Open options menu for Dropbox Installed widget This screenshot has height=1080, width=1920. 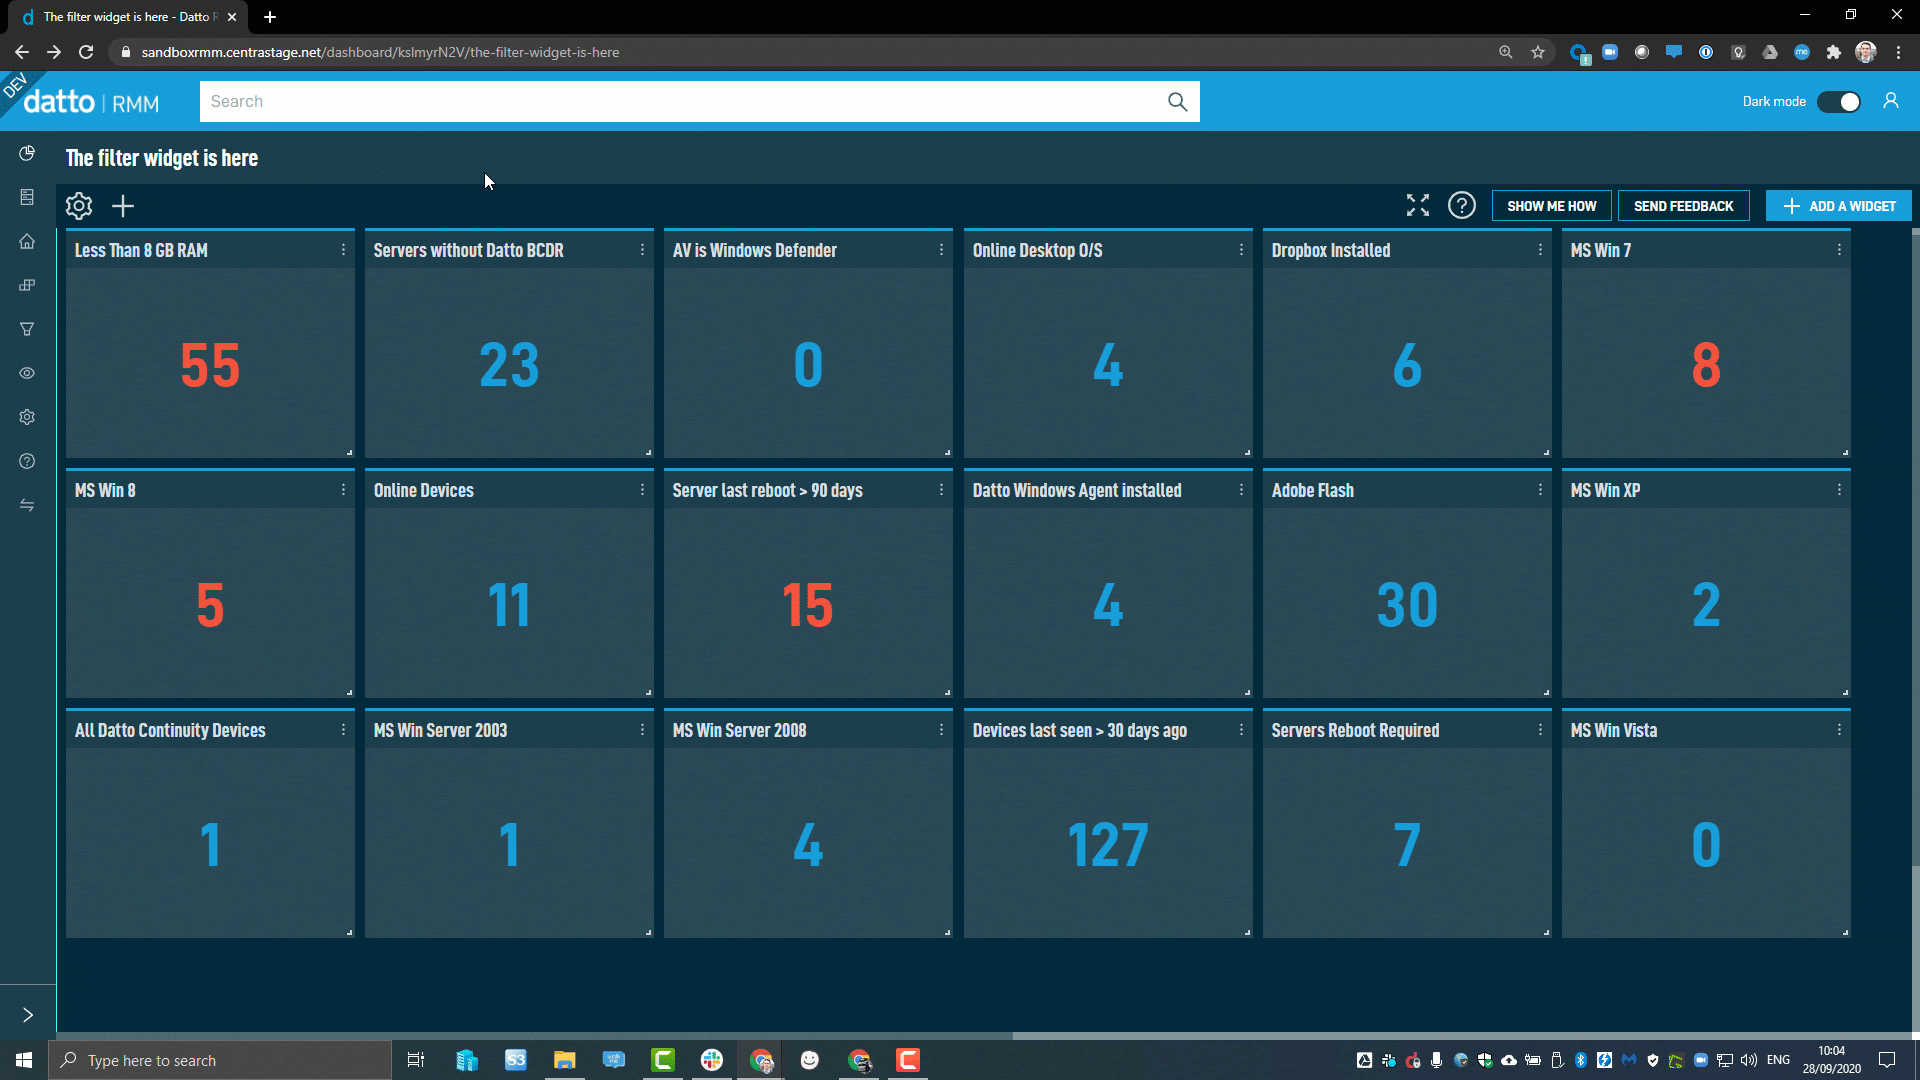pyautogui.click(x=1540, y=250)
